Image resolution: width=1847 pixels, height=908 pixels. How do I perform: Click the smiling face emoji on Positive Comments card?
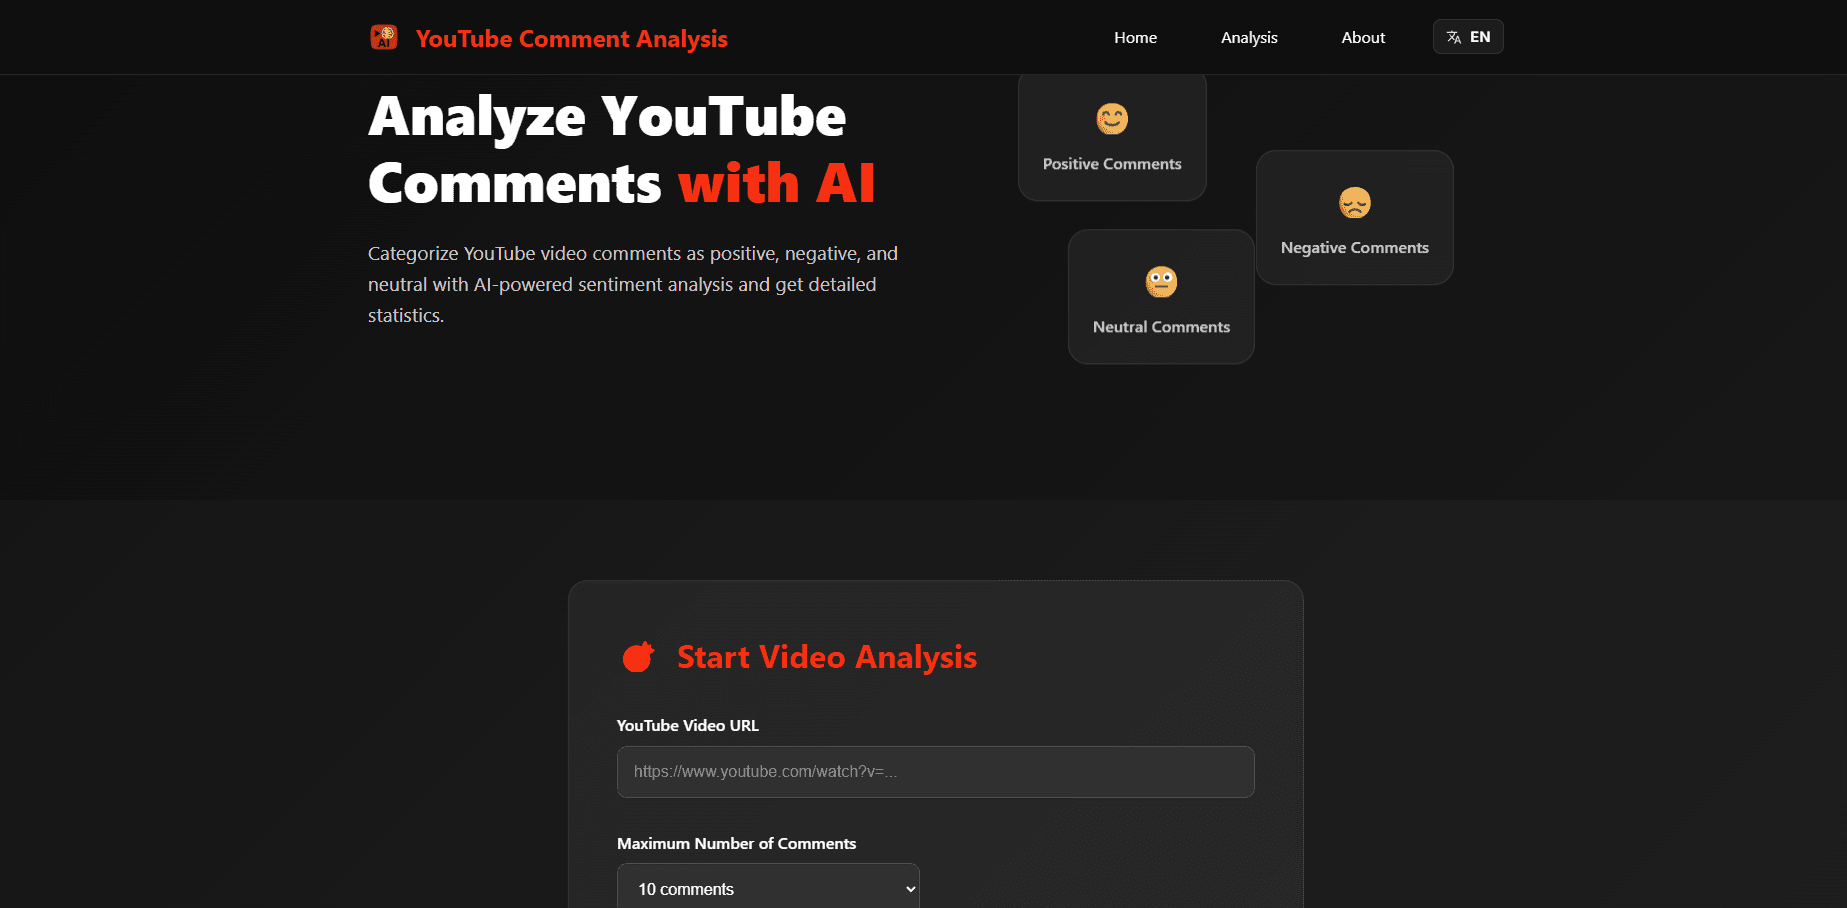(1112, 119)
